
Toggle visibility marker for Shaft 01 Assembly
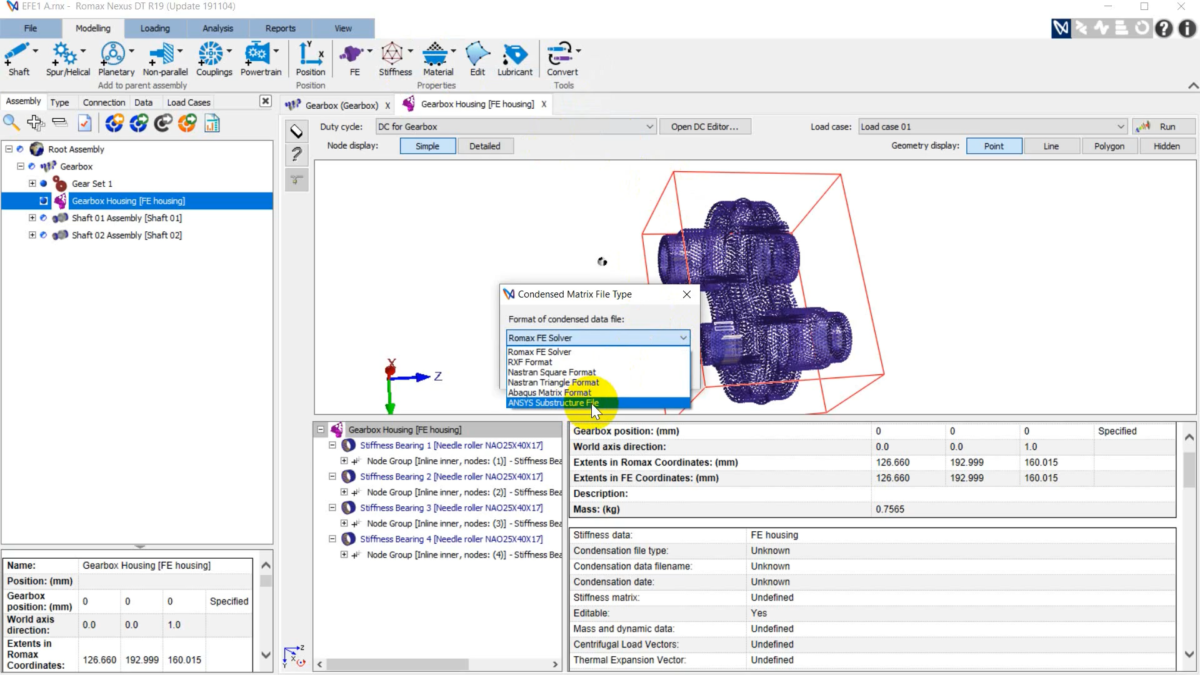(44, 218)
